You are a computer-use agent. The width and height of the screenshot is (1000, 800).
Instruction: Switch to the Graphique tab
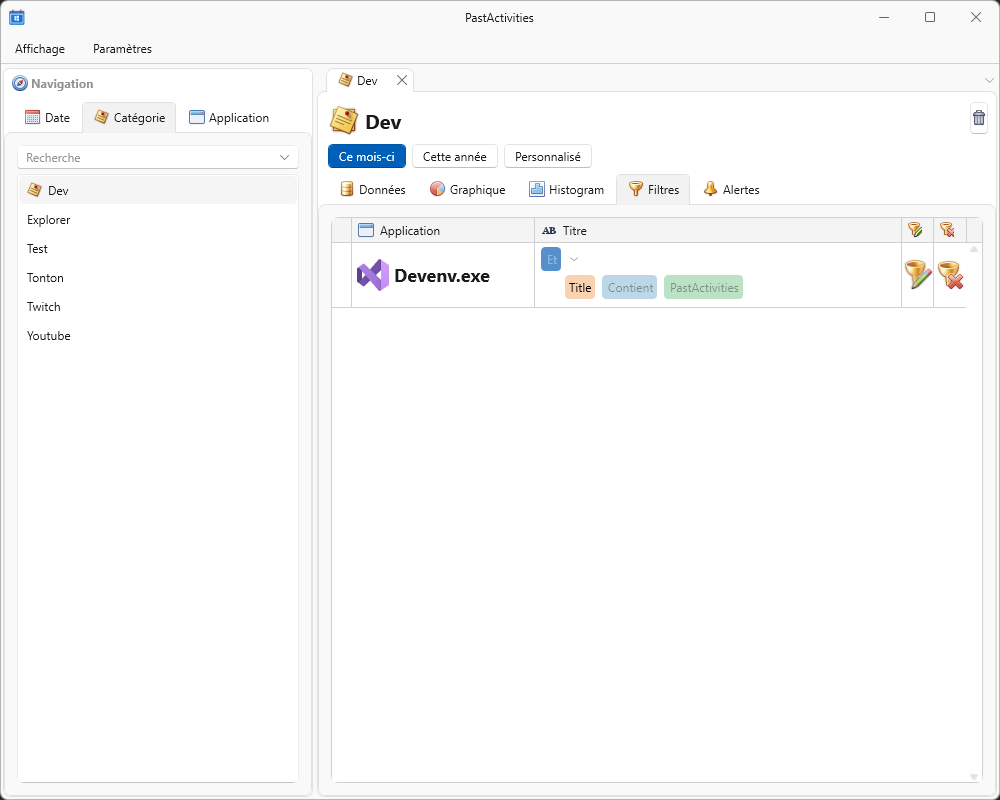tap(467, 189)
